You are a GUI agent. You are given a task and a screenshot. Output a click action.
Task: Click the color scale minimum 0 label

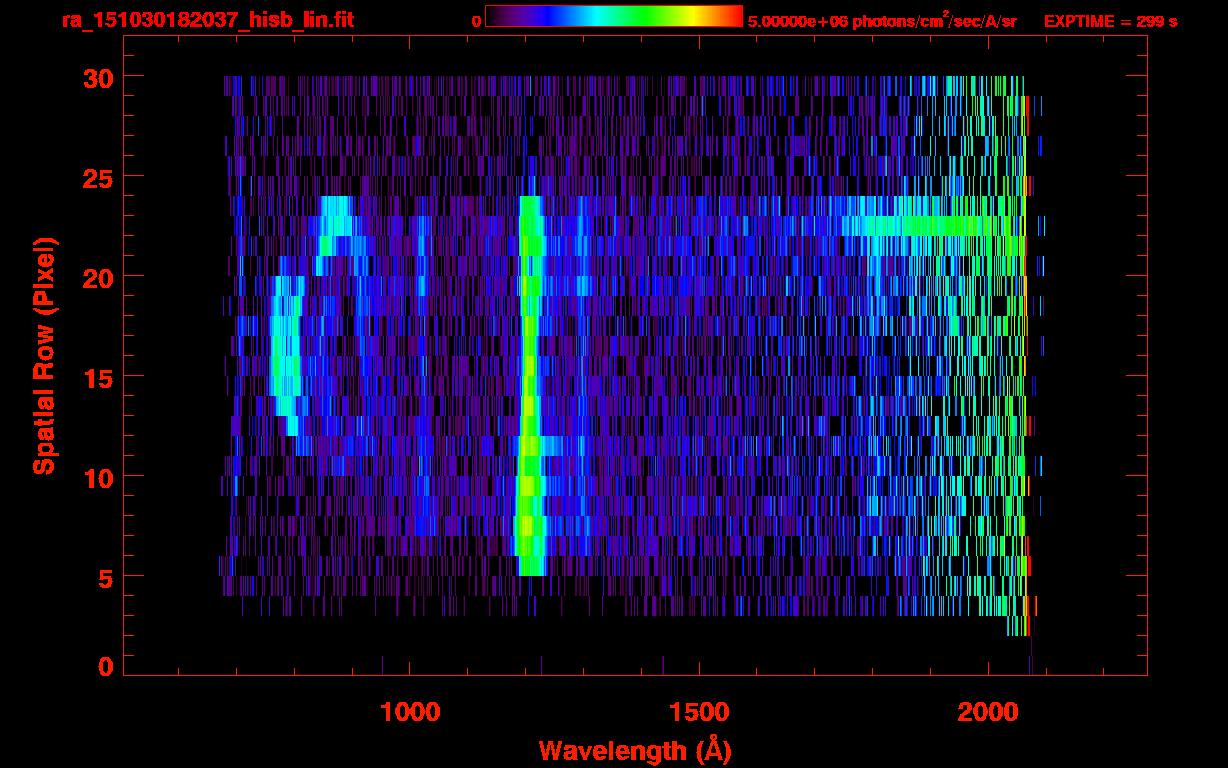pos(476,21)
